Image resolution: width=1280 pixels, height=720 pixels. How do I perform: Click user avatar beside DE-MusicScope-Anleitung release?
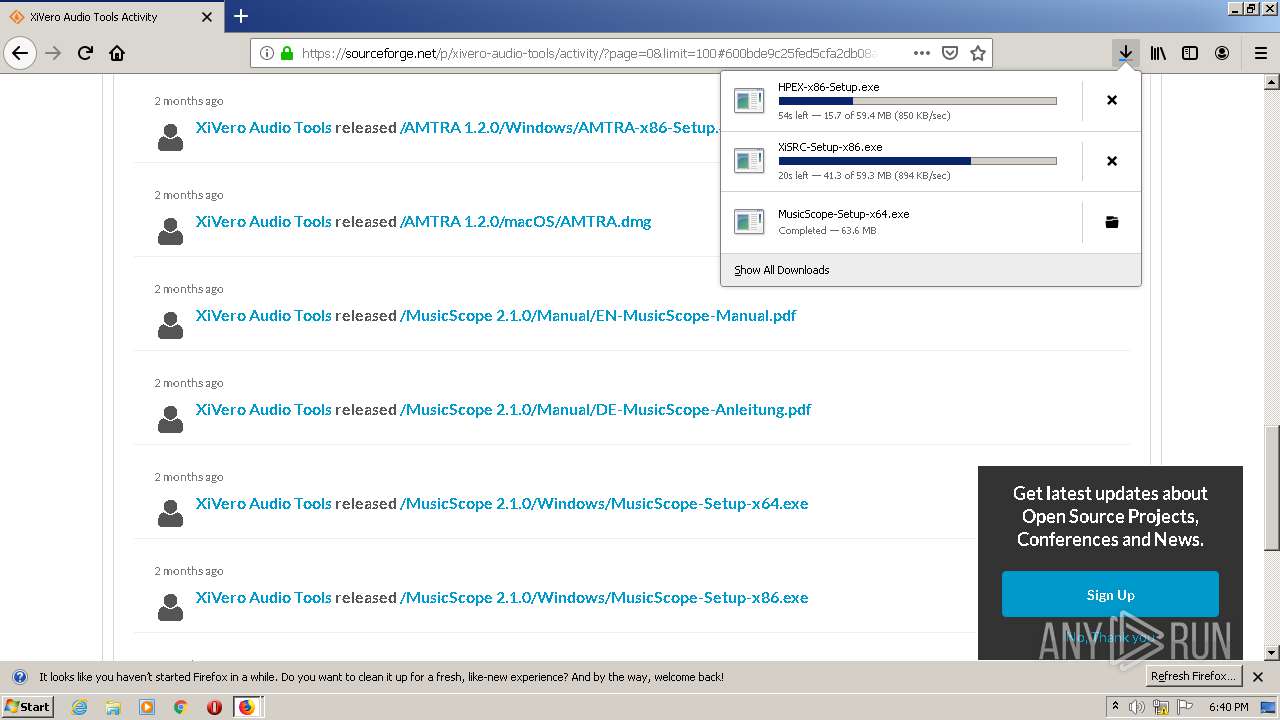(171, 419)
